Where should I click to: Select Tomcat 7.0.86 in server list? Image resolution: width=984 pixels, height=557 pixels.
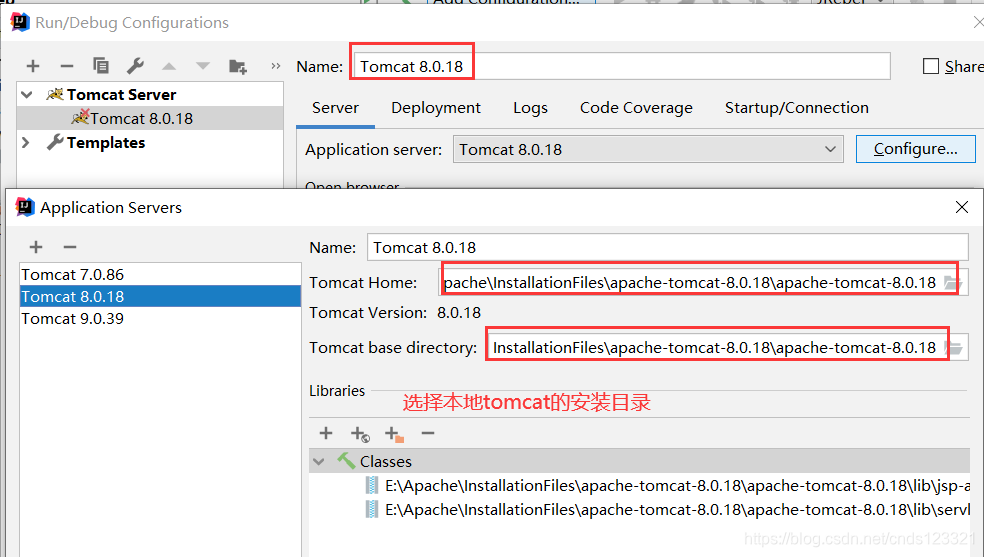tap(160, 274)
